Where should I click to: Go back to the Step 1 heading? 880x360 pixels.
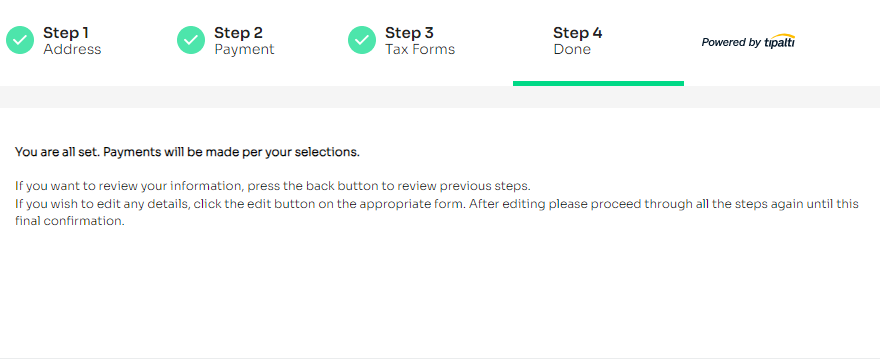coord(66,33)
